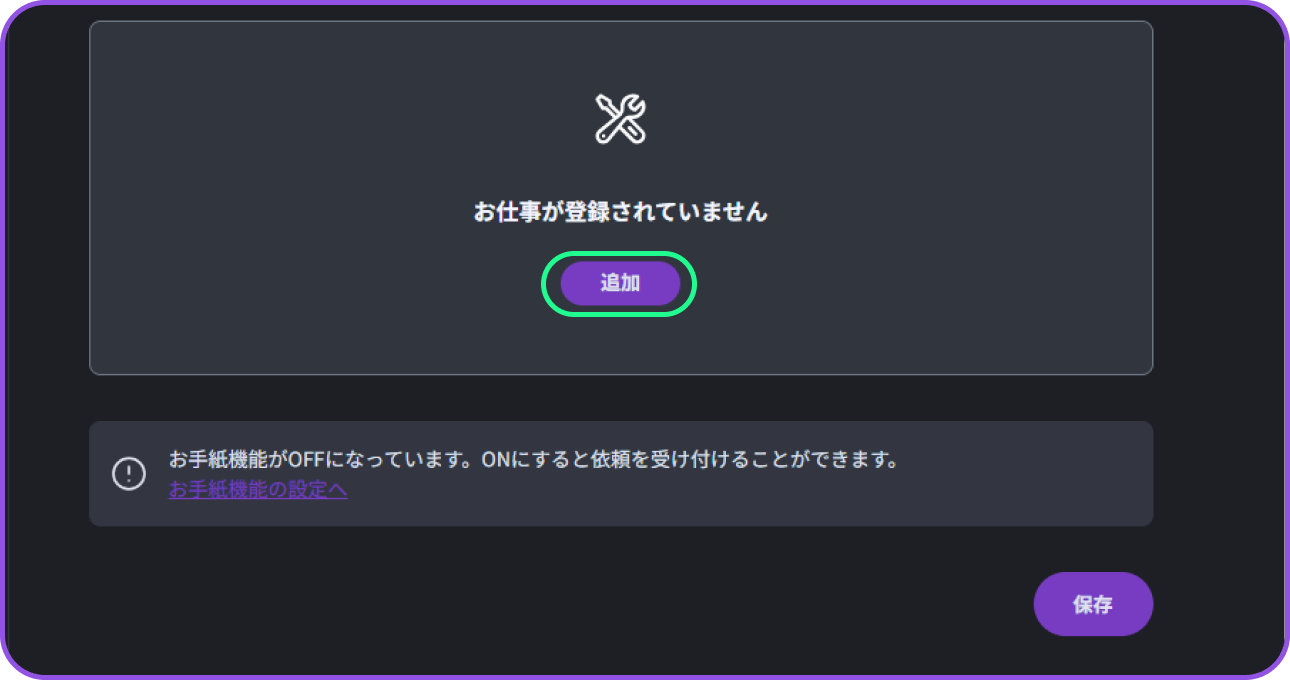Click the purple 追加 button
This screenshot has width=1290, height=680.
620,284
